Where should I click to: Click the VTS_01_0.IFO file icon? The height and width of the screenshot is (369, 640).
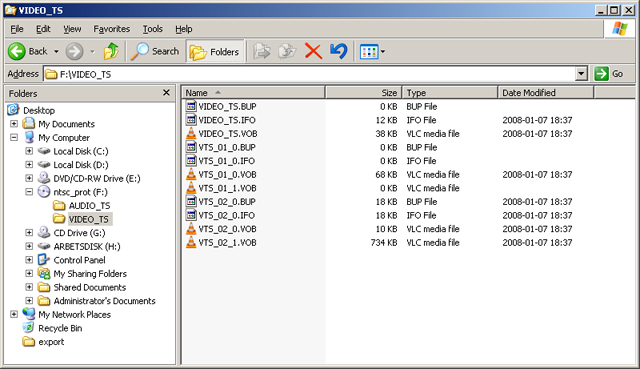point(191,161)
